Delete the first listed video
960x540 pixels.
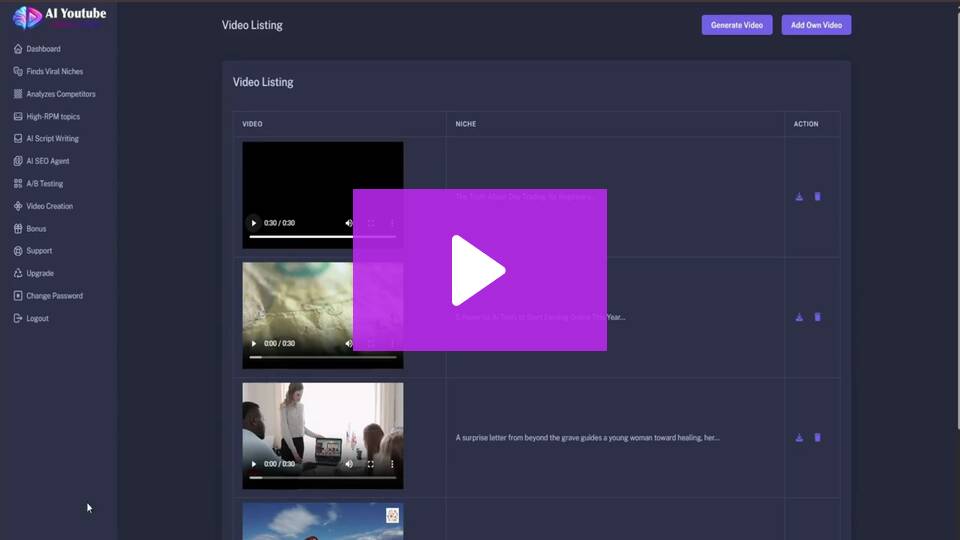pyautogui.click(x=817, y=197)
